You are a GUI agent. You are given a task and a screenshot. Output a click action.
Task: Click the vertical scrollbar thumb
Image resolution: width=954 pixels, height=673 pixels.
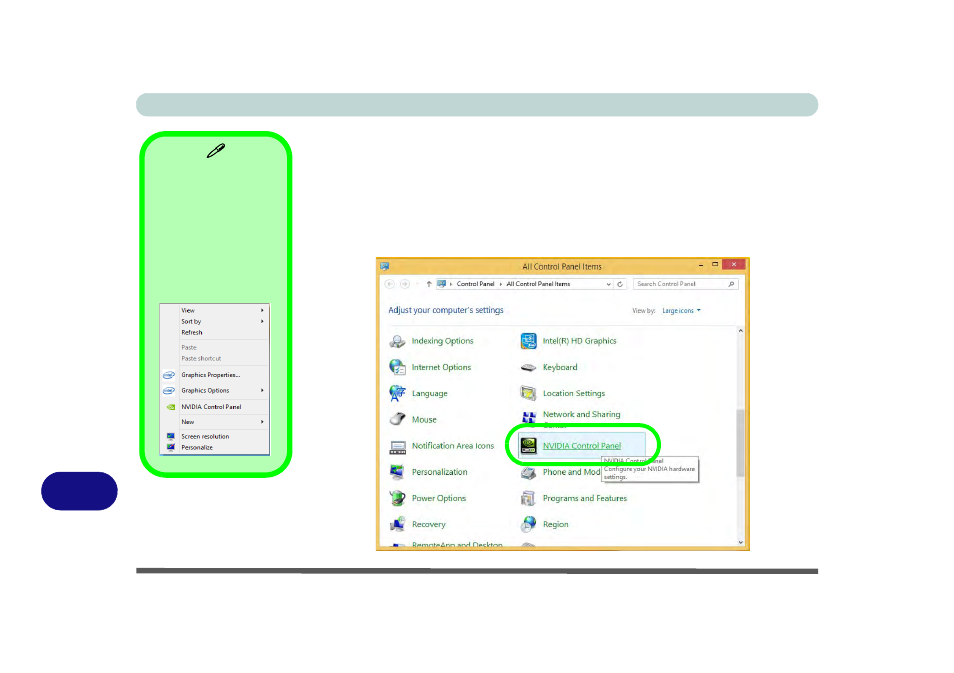coord(740,443)
